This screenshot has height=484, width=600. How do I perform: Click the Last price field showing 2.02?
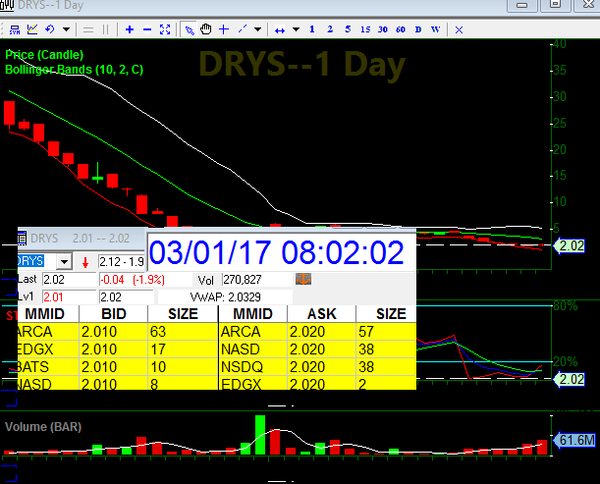point(67,280)
